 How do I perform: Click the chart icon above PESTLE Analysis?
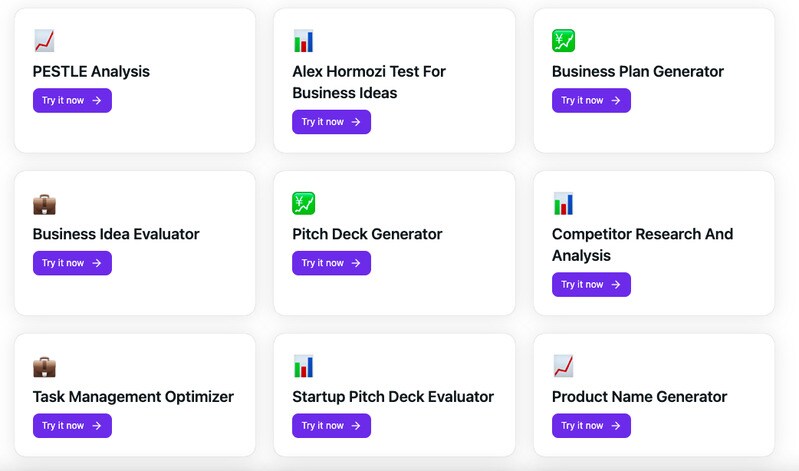44,41
